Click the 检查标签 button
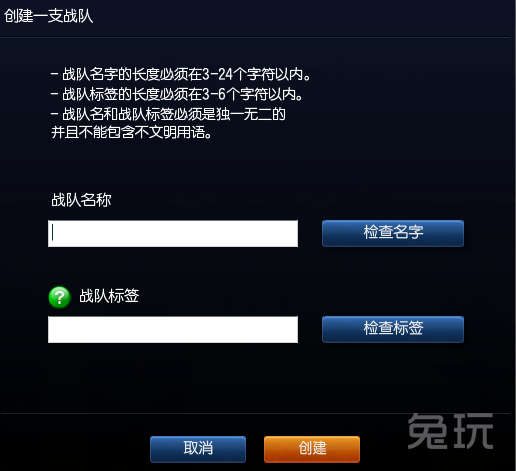Screen dimensions: 516x471 [393, 329]
